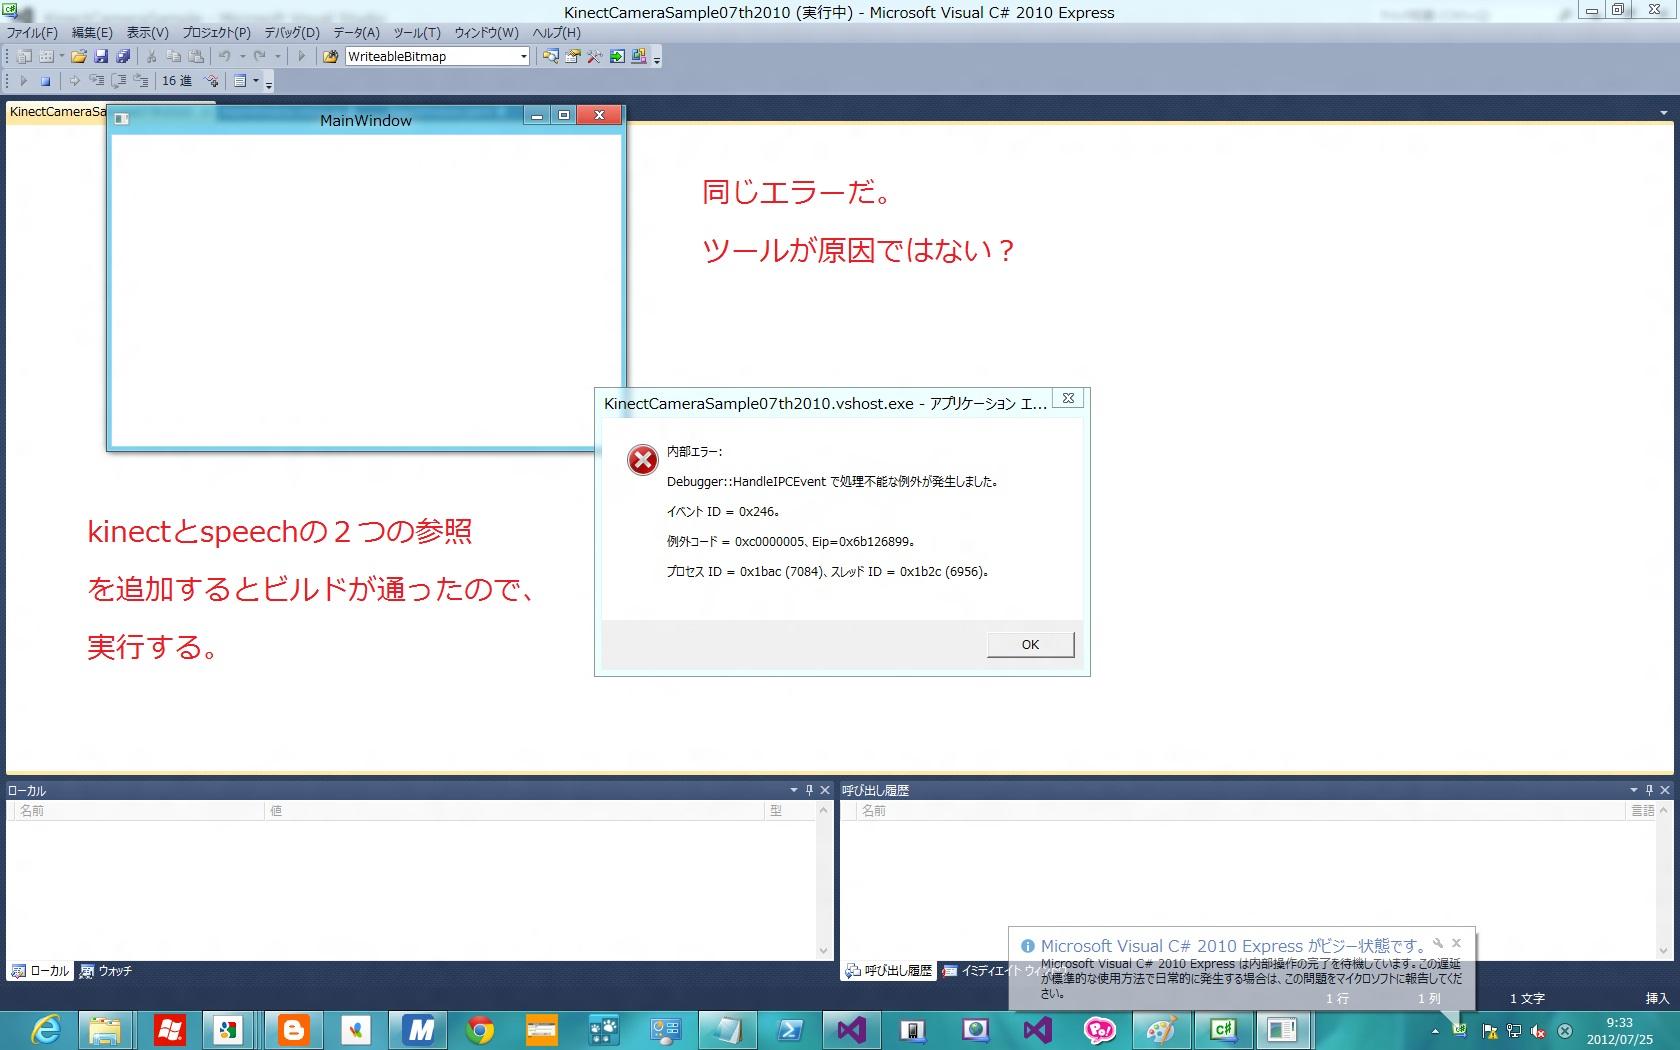This screenshot has width=1680, height=1050.
Task: Click the Step Into debug icon
Action: point(97,80)
